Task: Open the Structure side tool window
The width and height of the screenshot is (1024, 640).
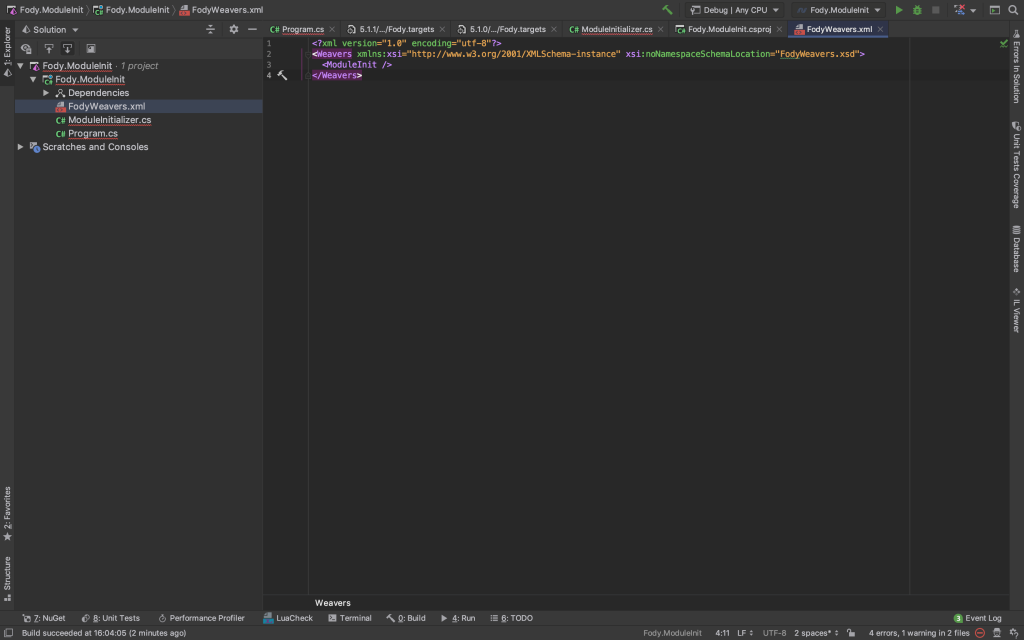Action: tap(7, 578)
